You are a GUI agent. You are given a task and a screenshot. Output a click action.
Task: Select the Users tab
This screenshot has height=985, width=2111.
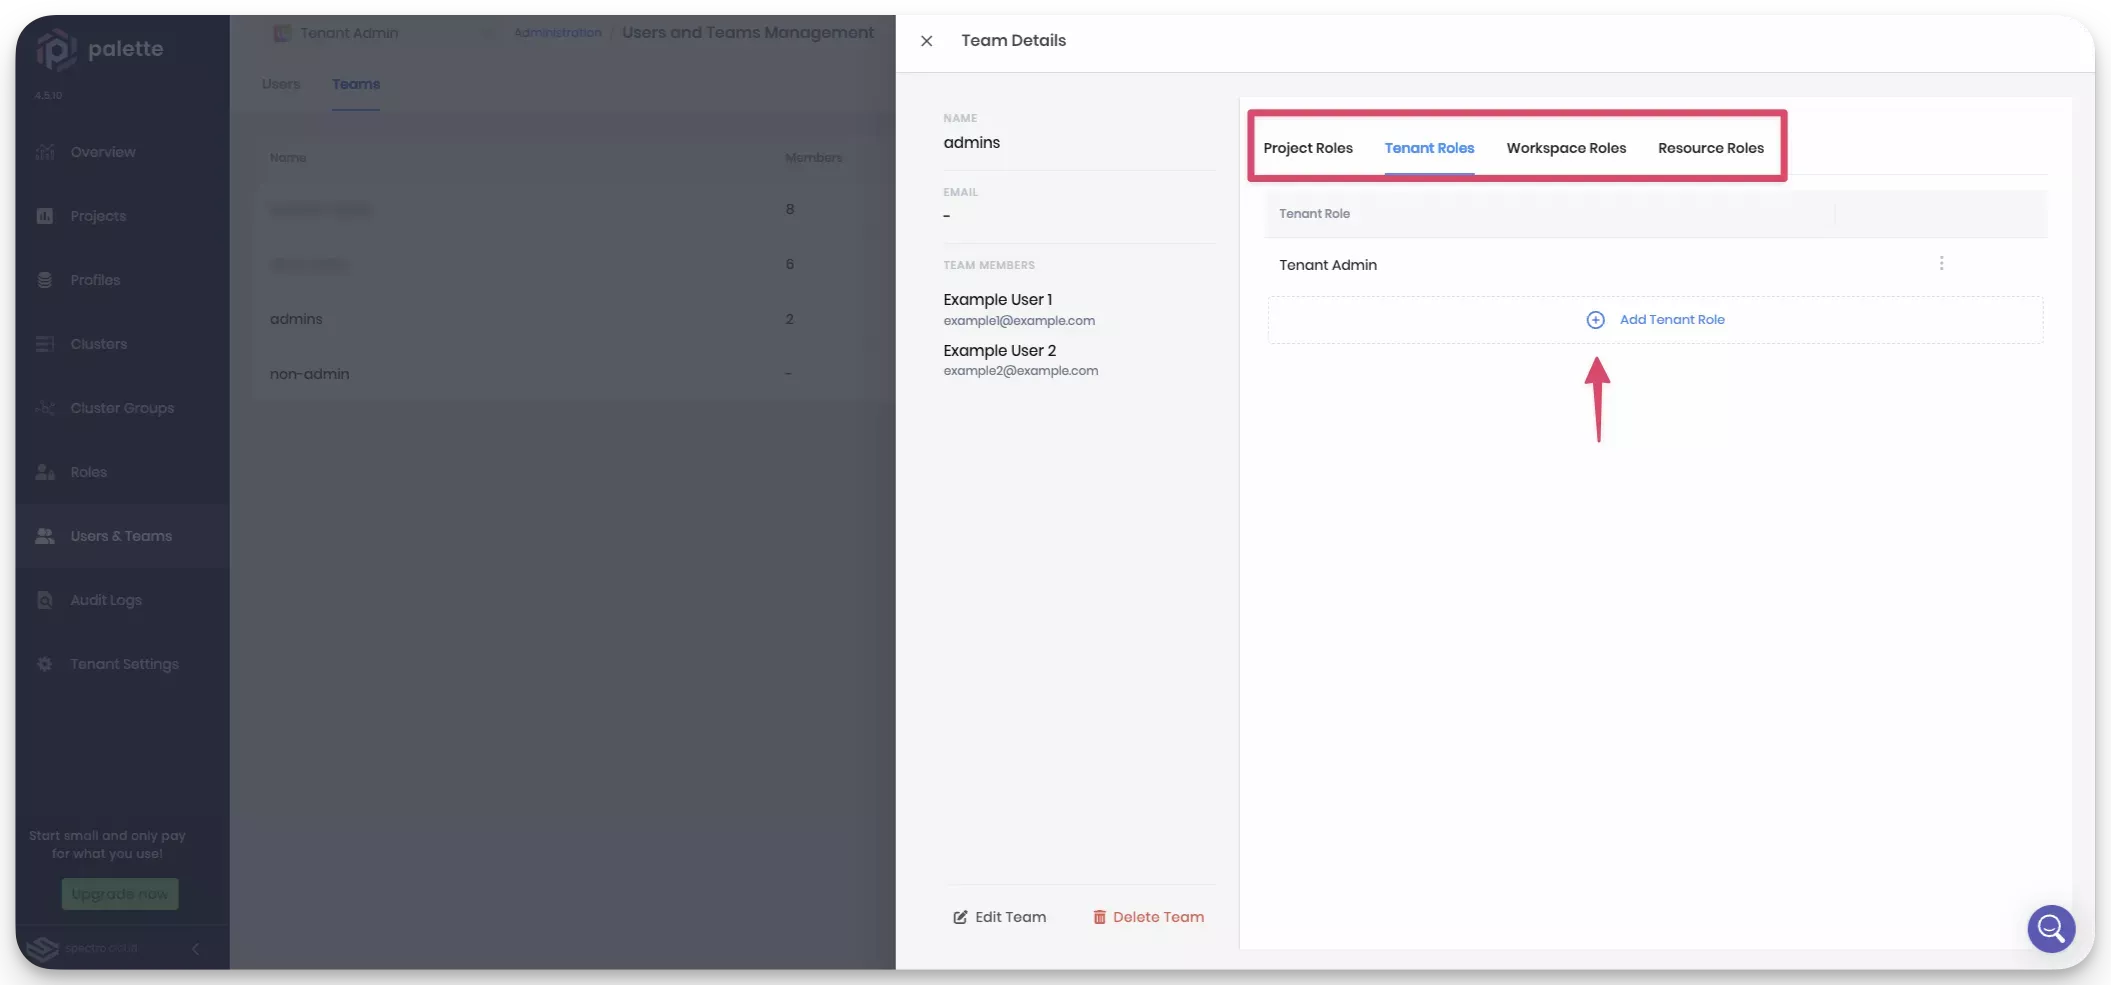tap(281, 84)
